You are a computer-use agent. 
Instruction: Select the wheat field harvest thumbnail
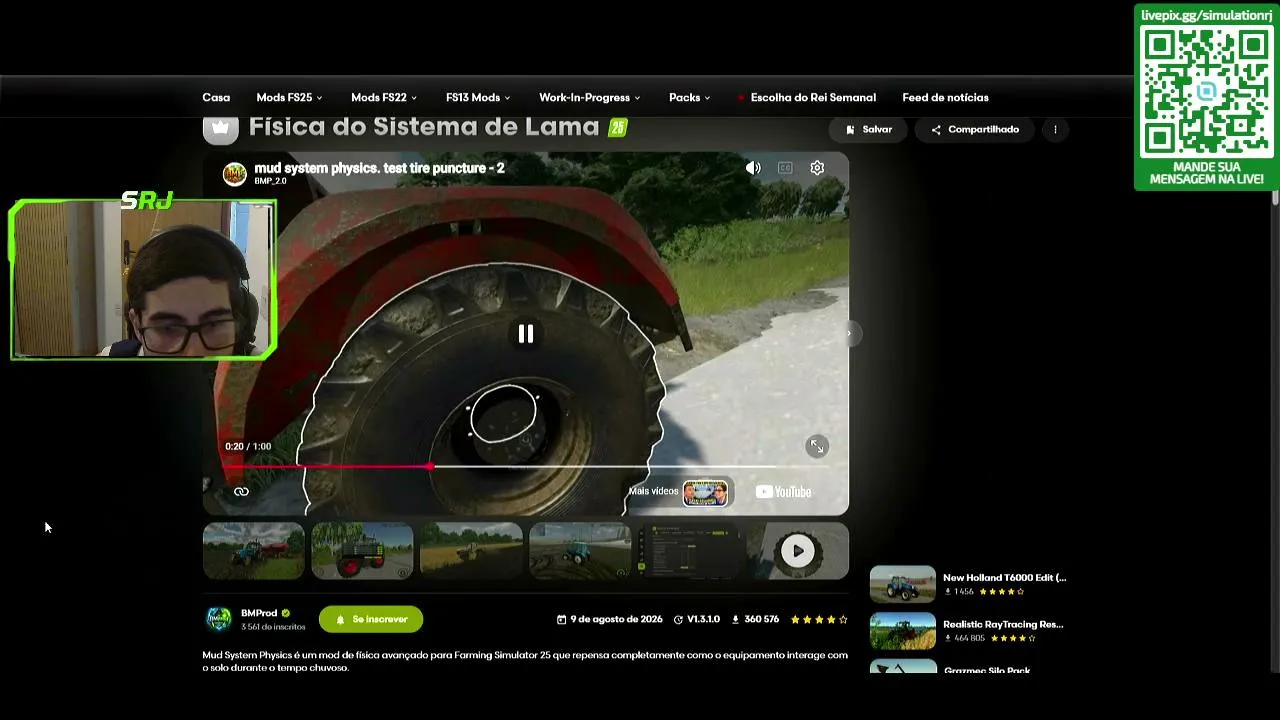[471, 551]
